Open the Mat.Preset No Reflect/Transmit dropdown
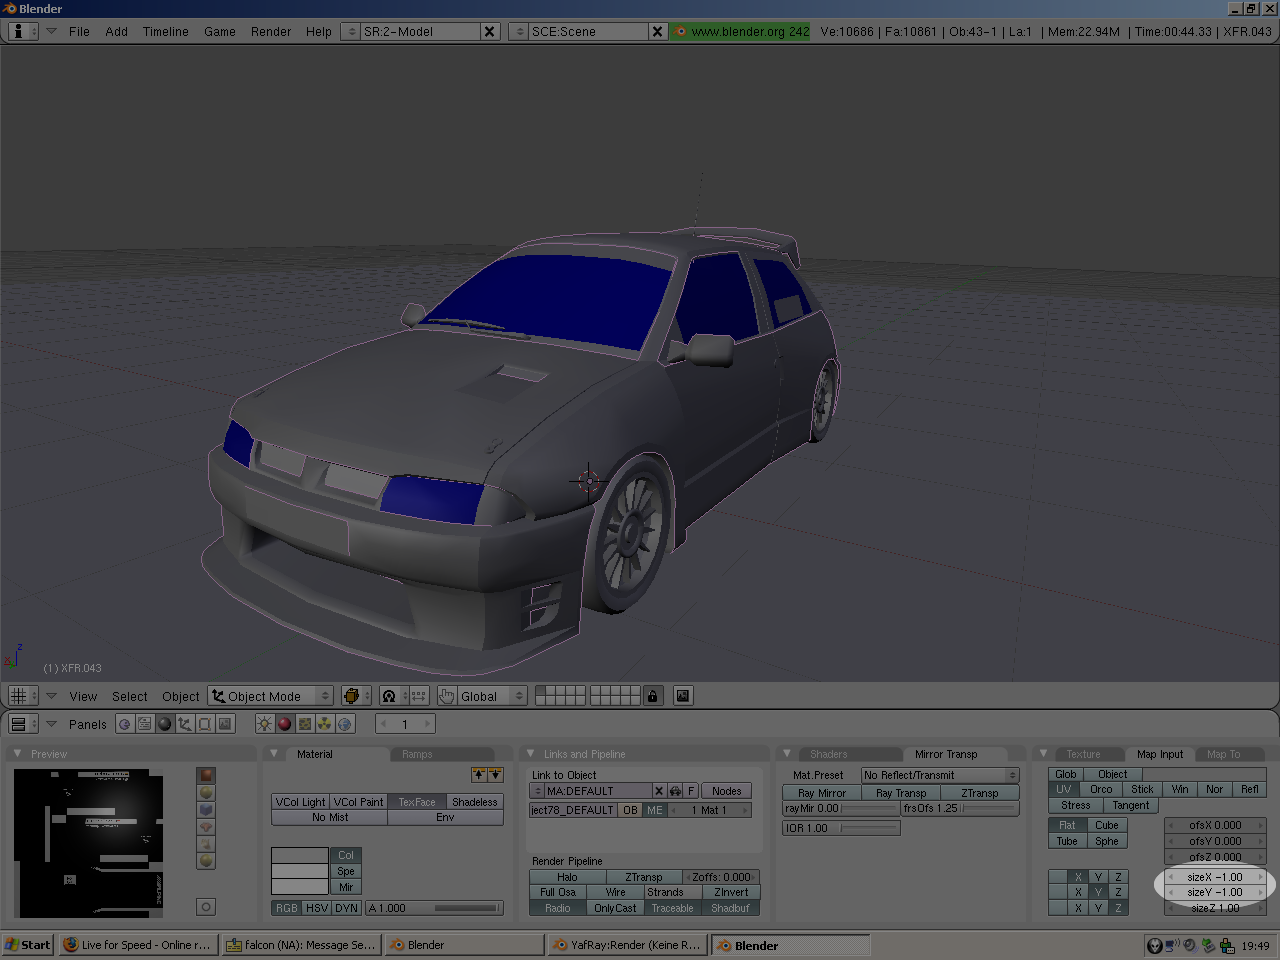Screen dimensions: 1280x960 940,775
